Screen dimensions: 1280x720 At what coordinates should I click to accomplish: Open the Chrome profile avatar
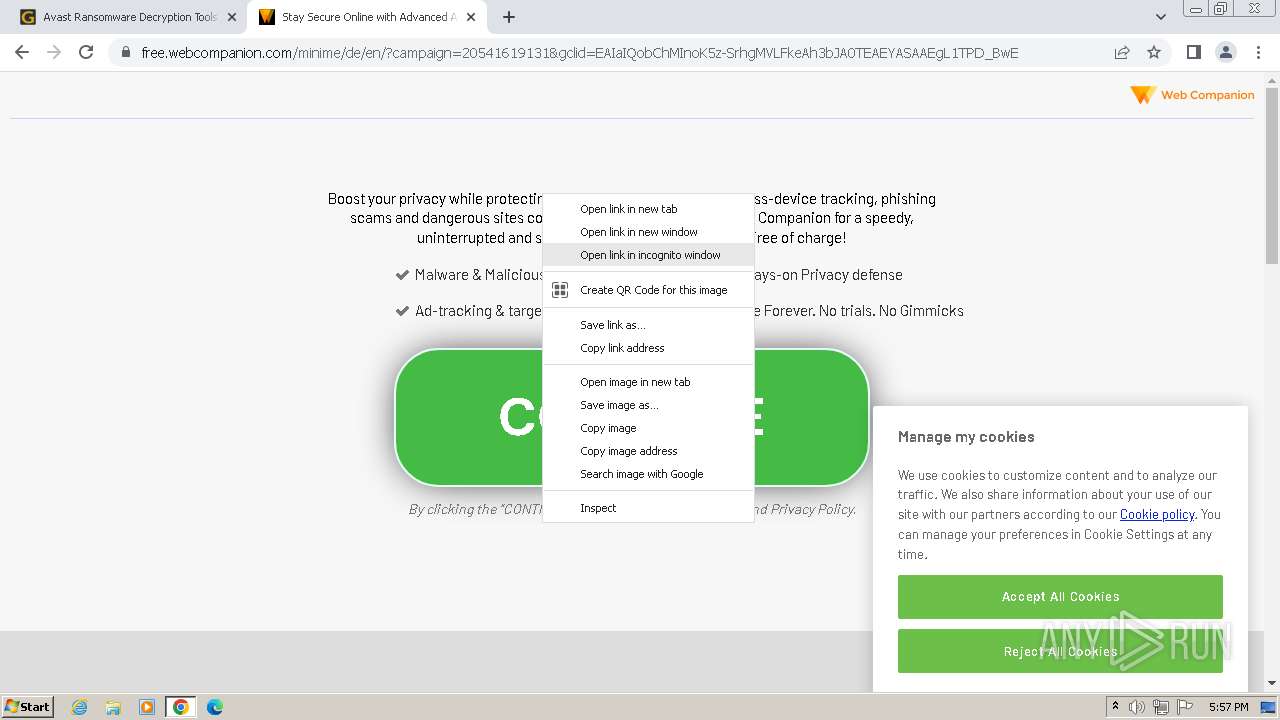point(1225,52)
